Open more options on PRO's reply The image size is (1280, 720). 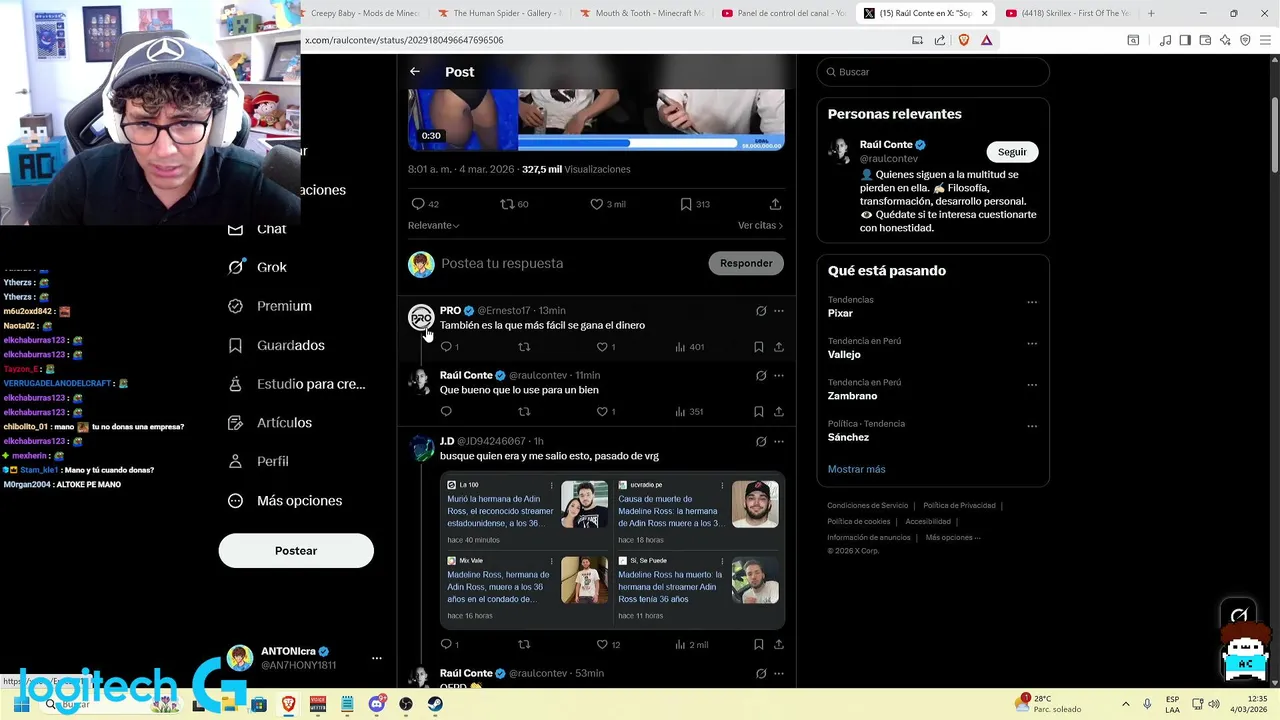(779, 311)
